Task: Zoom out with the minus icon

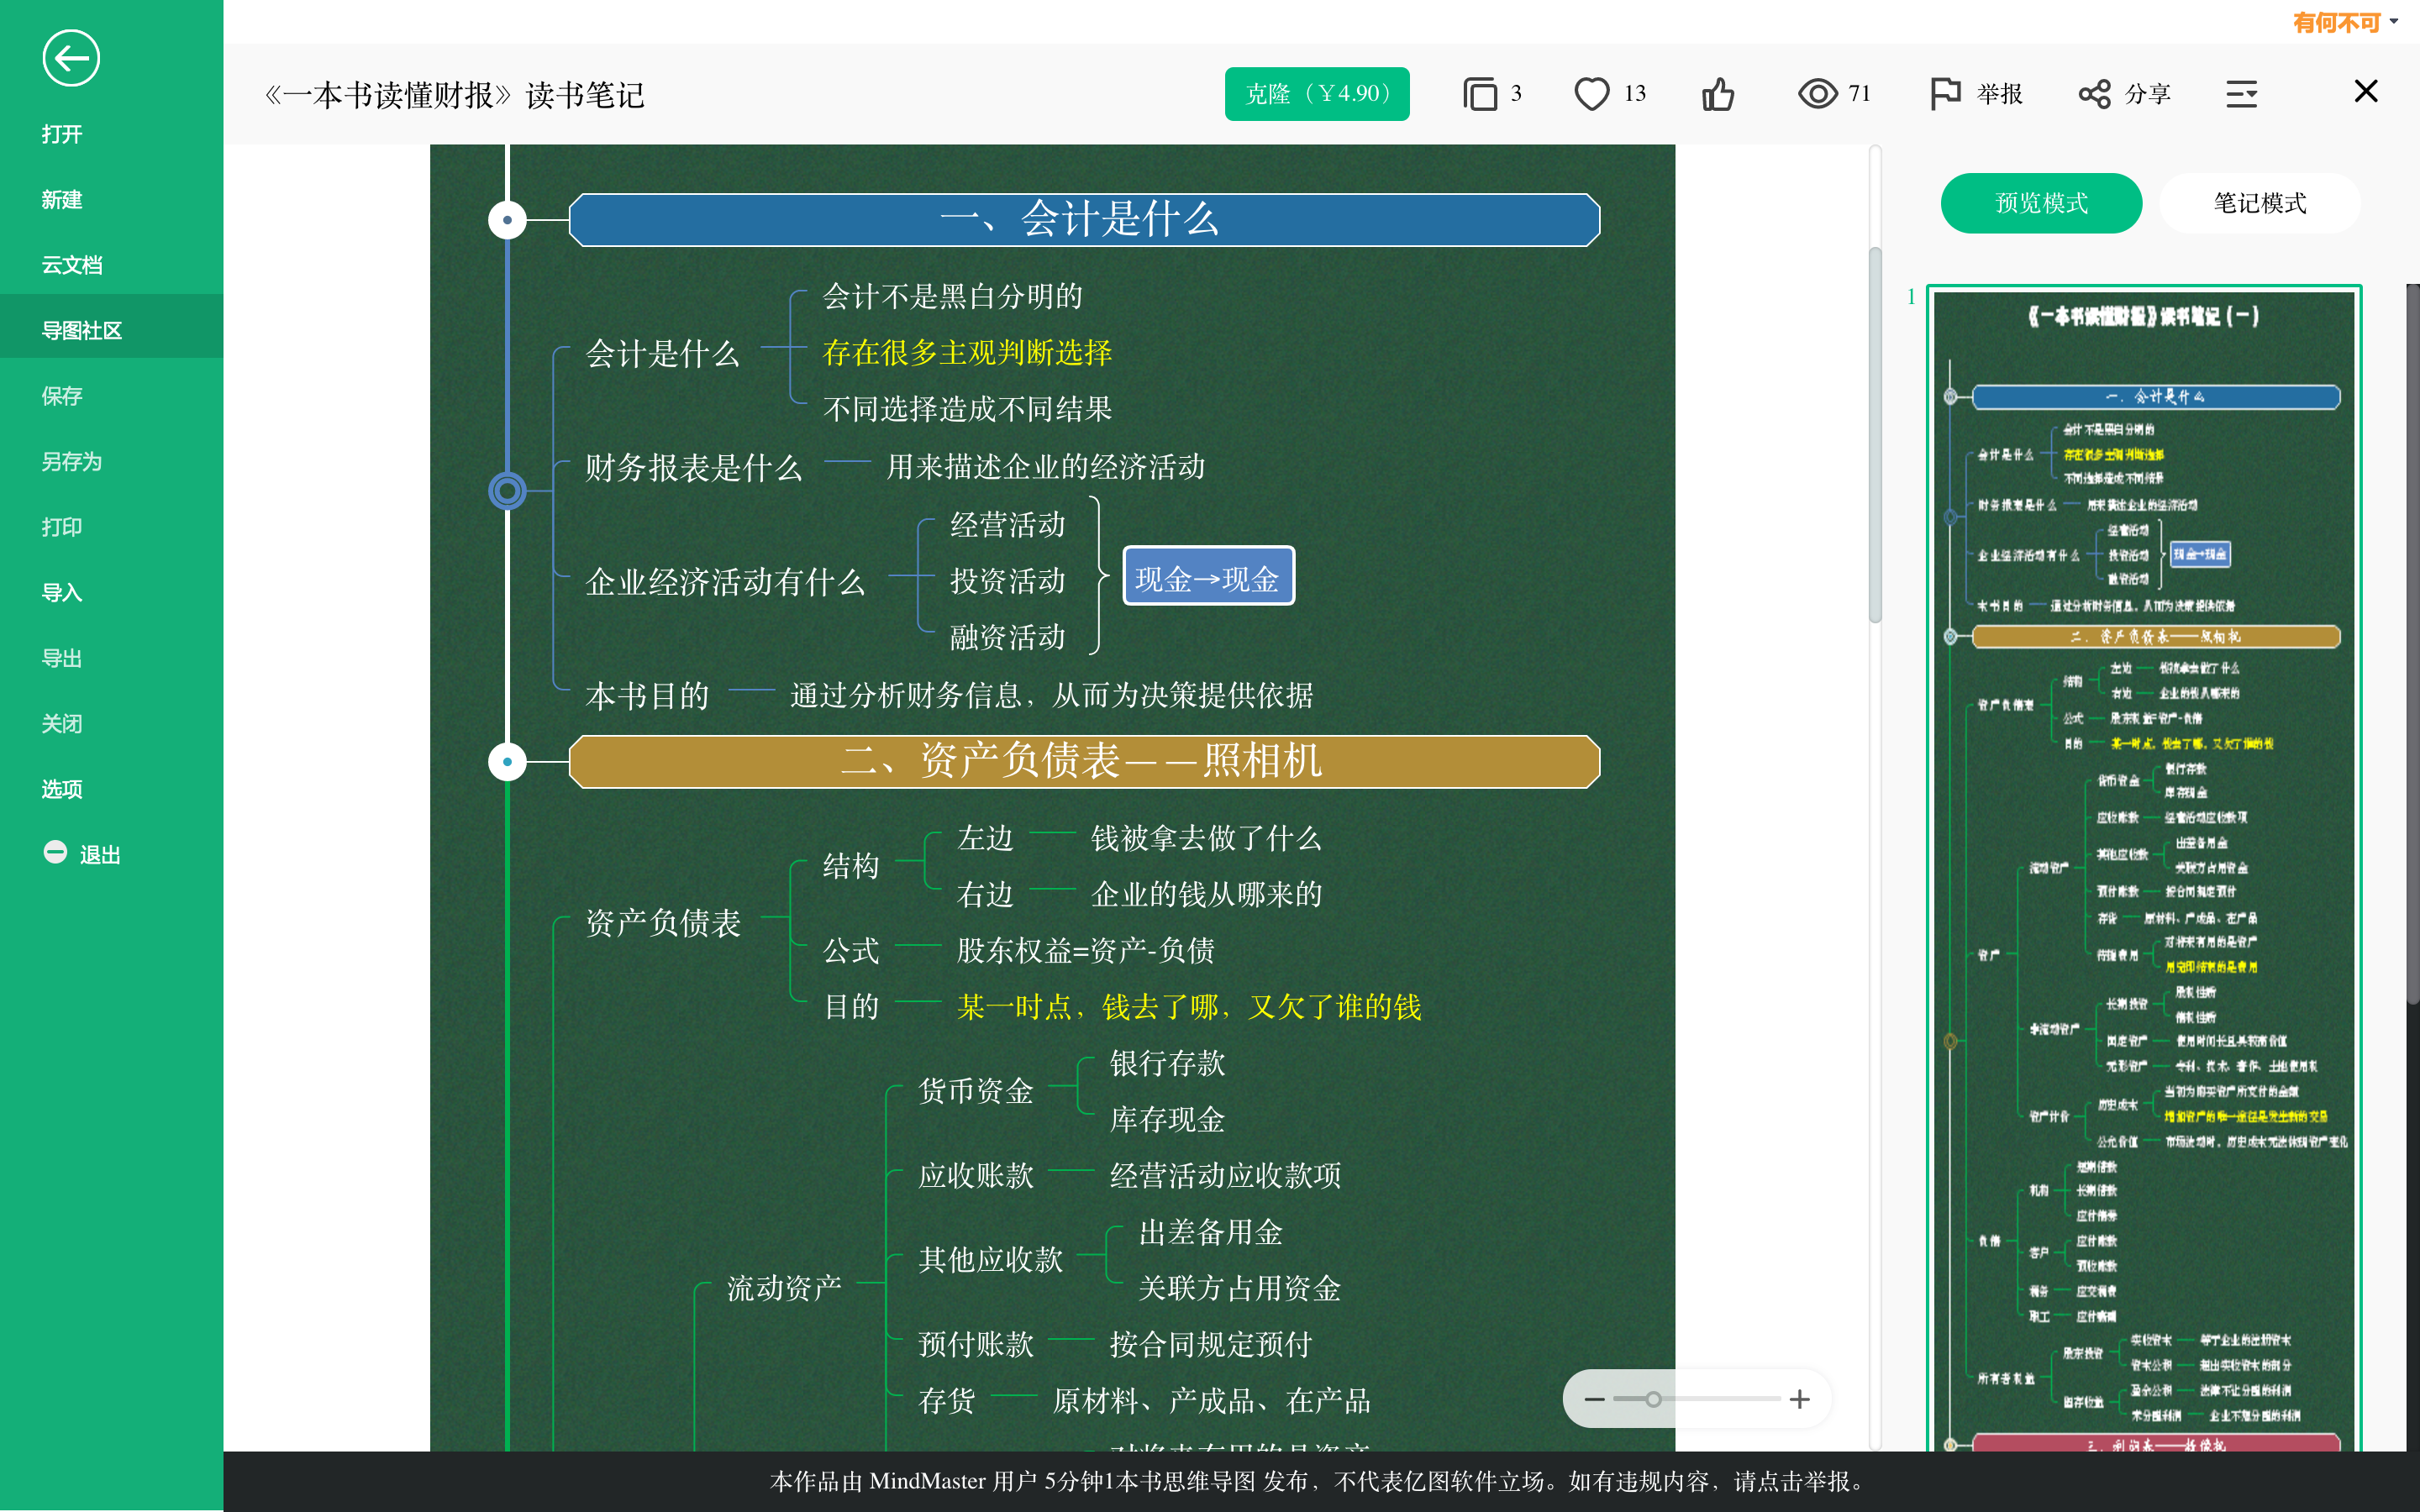Action: point(1594,1399)
